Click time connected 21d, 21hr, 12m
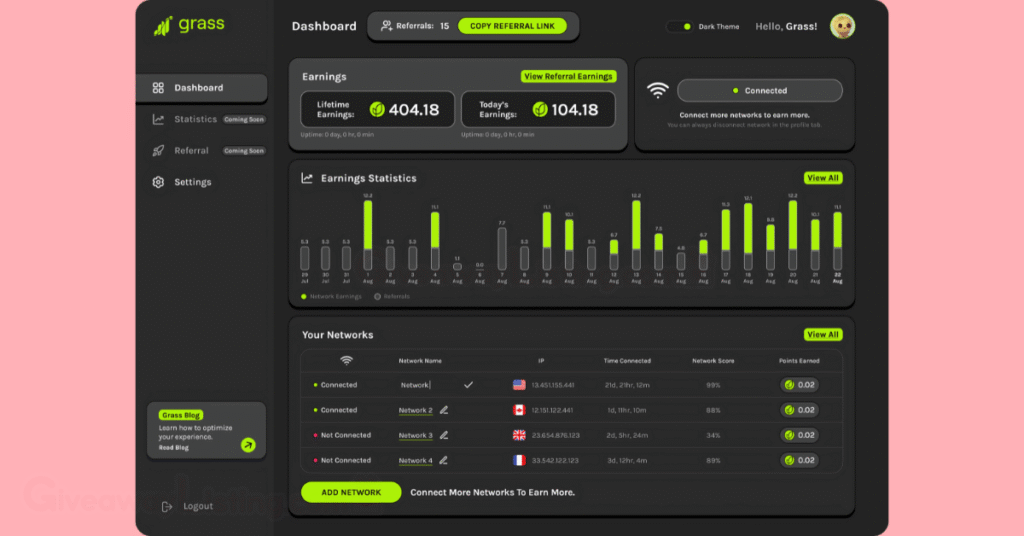1024x536 pixels. (x=627, y=385)
